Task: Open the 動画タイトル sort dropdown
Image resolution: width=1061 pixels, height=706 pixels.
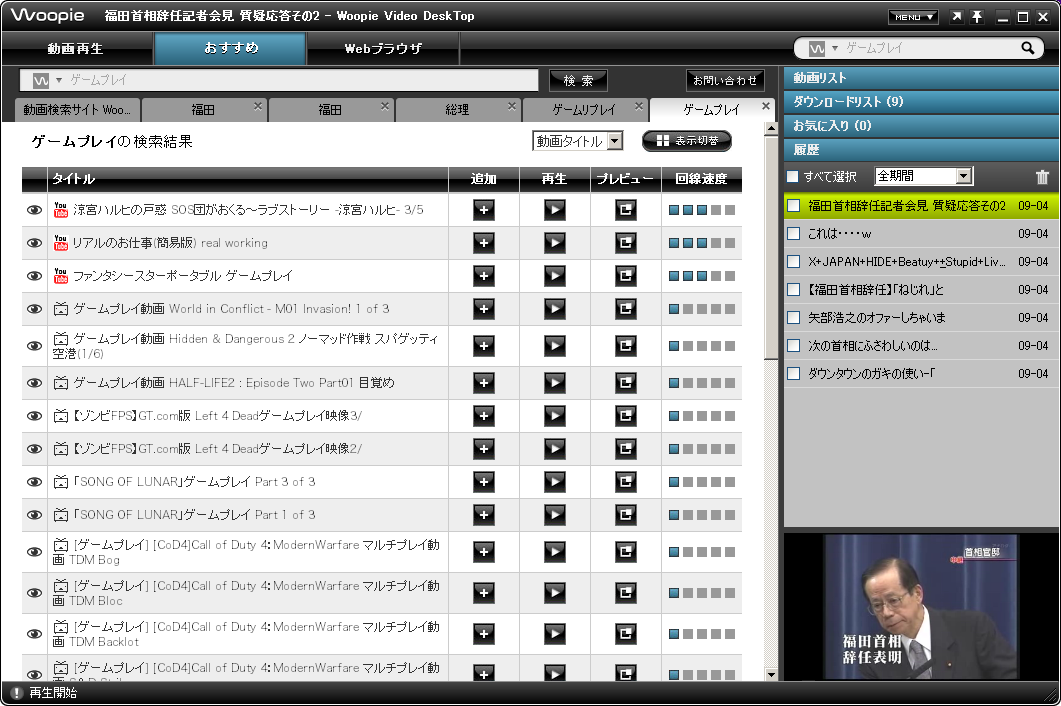Action: [577, 141]
